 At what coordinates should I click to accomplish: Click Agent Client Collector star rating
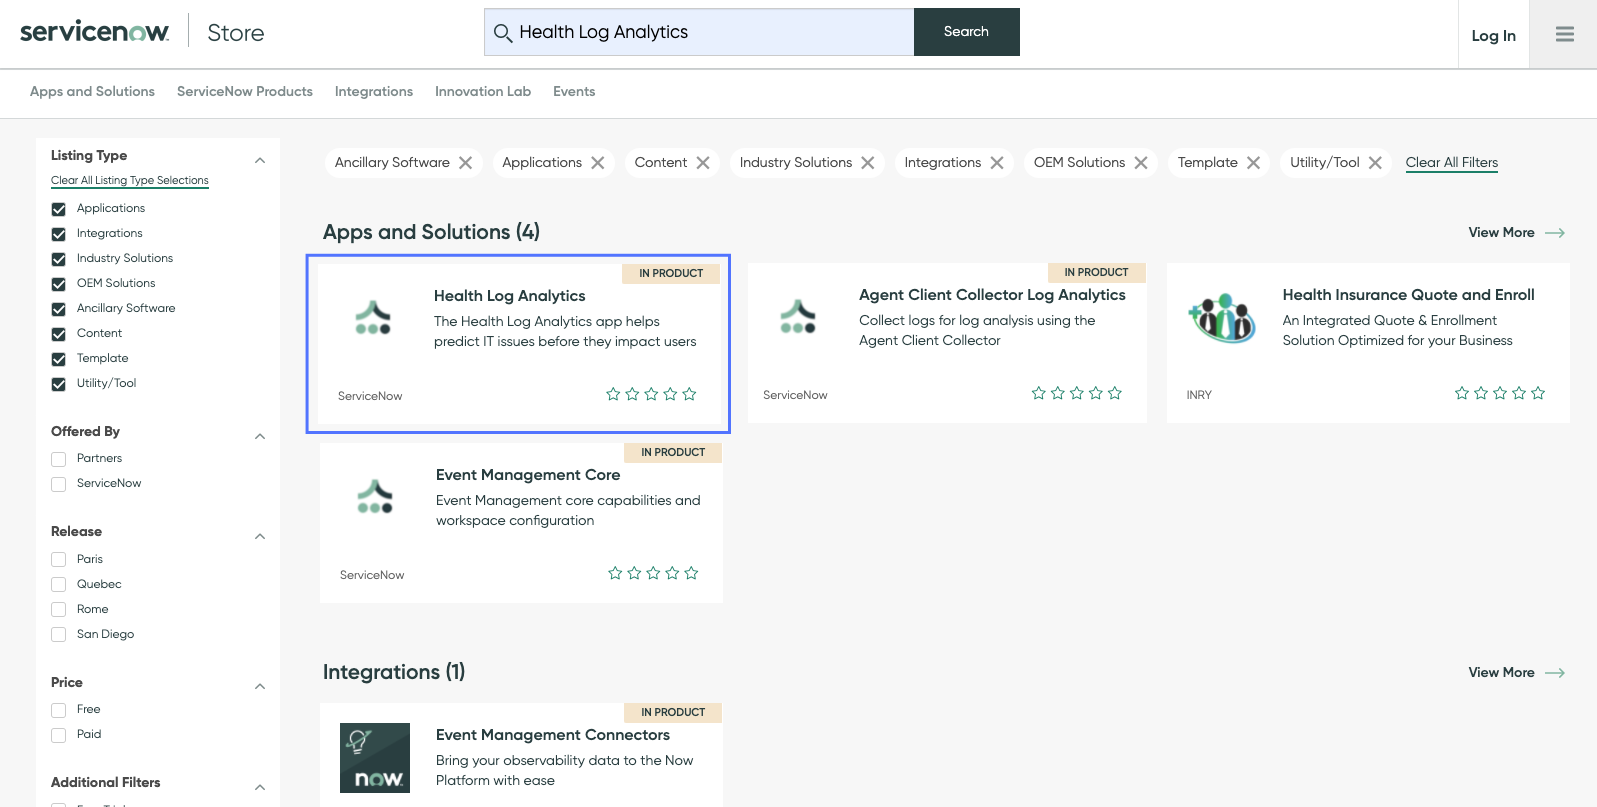tap(1077, 393)
